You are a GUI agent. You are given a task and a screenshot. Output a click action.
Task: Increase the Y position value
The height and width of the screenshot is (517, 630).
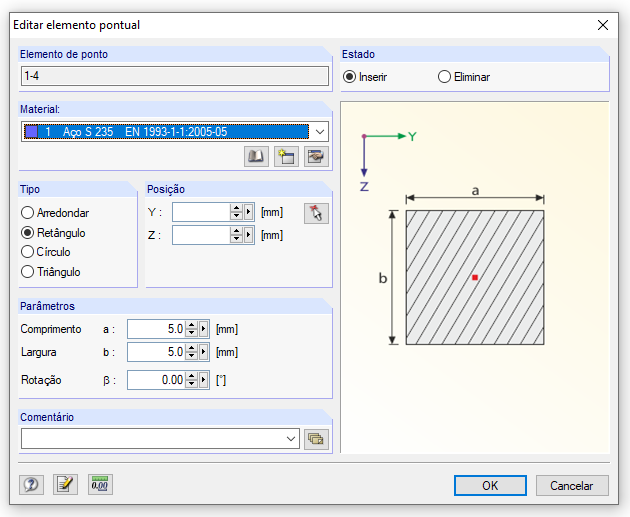(236, 208)
